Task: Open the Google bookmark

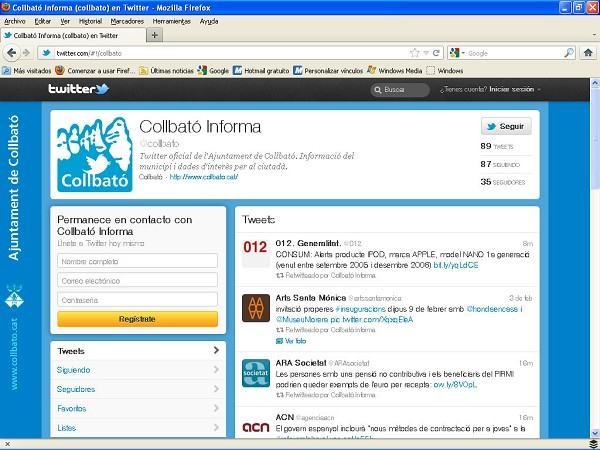Action: click(213, 71)
